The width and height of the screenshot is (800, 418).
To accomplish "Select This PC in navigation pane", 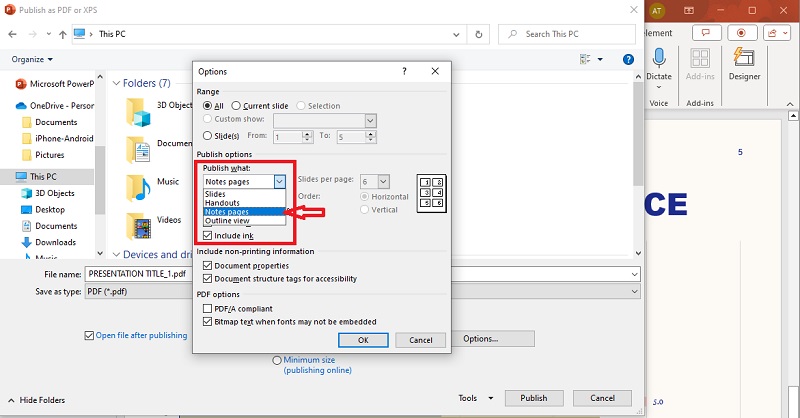I will pos(36,177).
